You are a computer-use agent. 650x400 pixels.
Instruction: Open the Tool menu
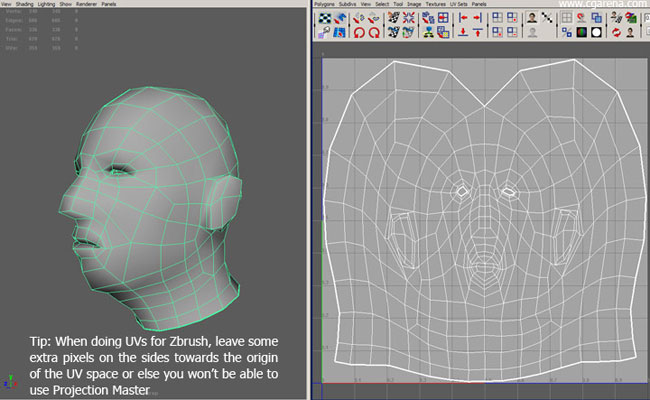click(x=398, y=4)
